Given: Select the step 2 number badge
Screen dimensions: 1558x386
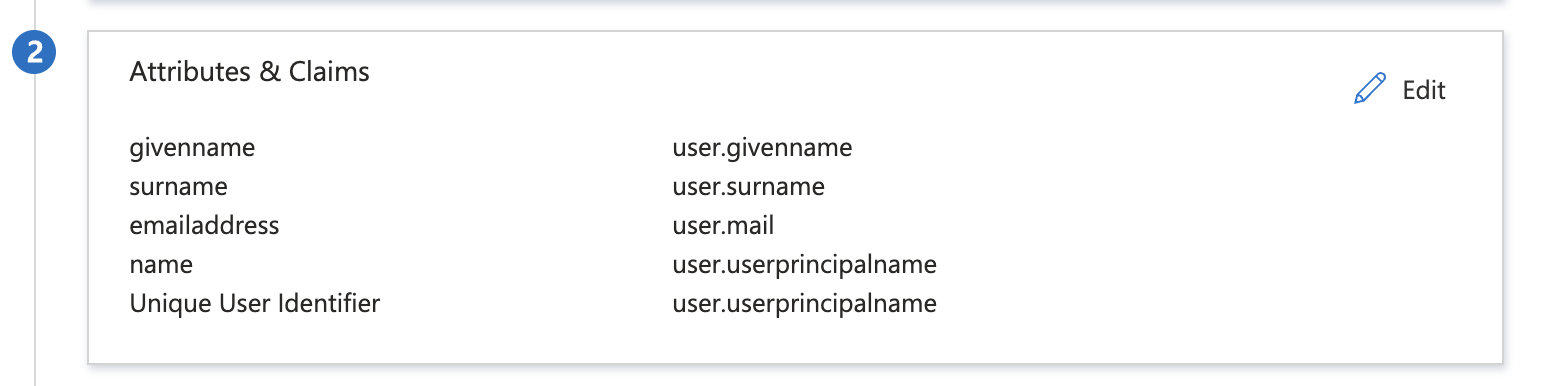Looking at the screenshot, I should pos(35,53).
